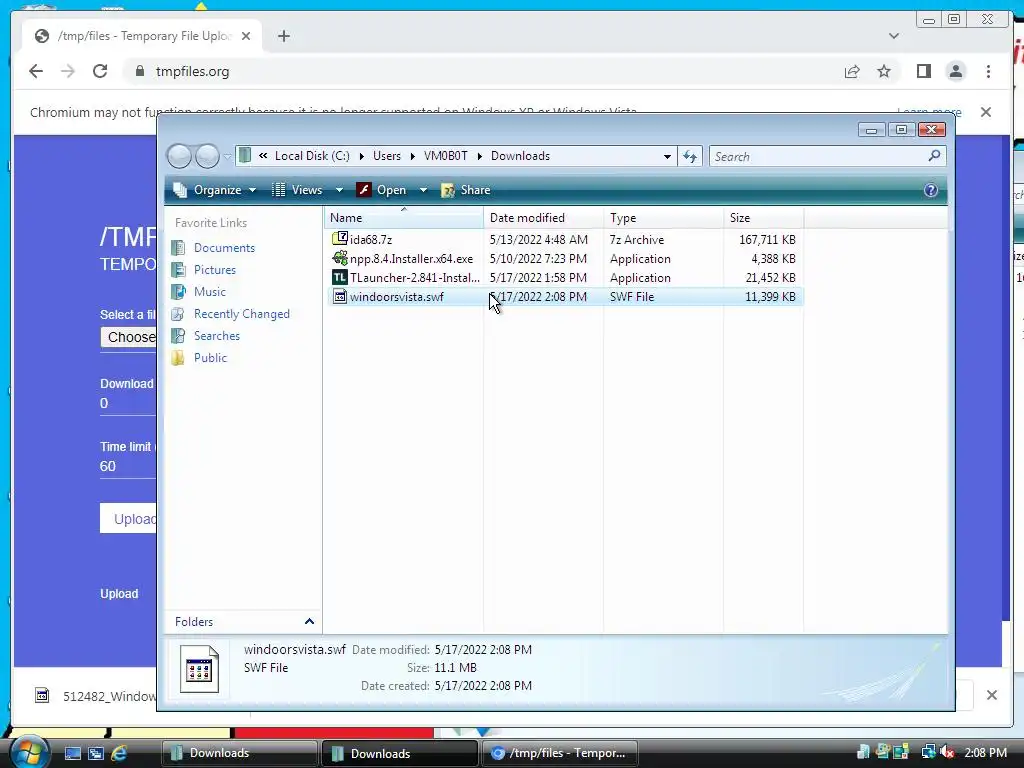The image size is (1024, 768).
Task: Click the volume muted tray icon
Action: pos(948,753)
